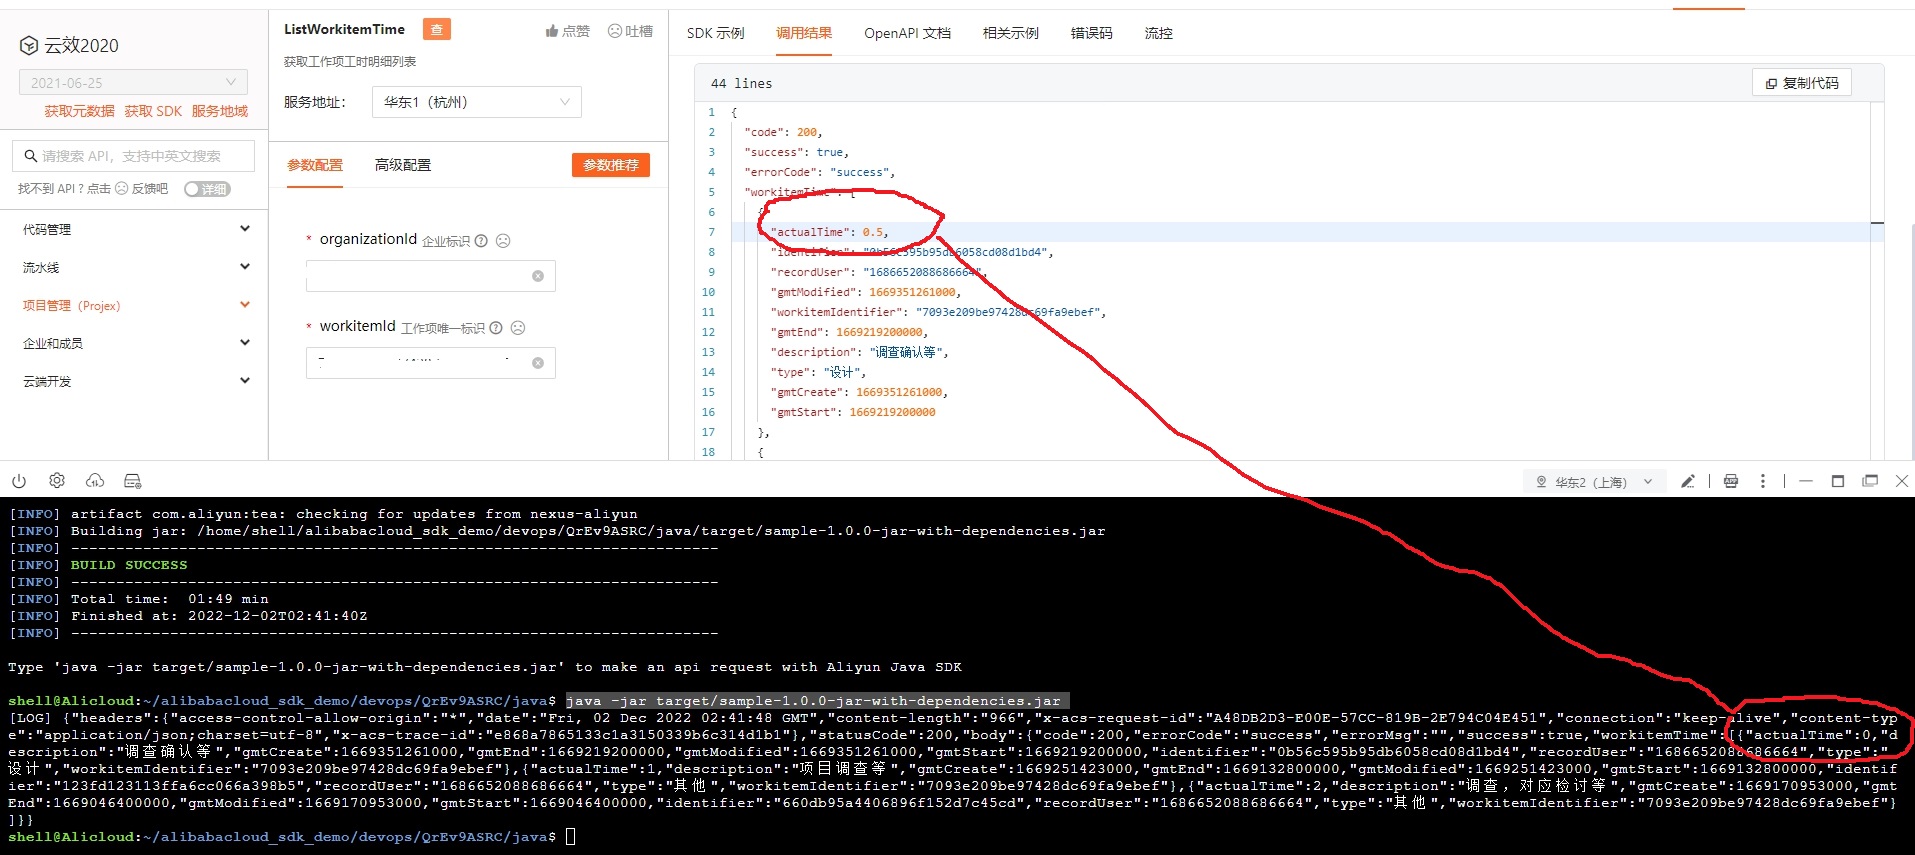The width and height of the screenshot is (1915, 855).
Task: Maximize the Cloud Shell panel
Action: (x=1838, y=481)
